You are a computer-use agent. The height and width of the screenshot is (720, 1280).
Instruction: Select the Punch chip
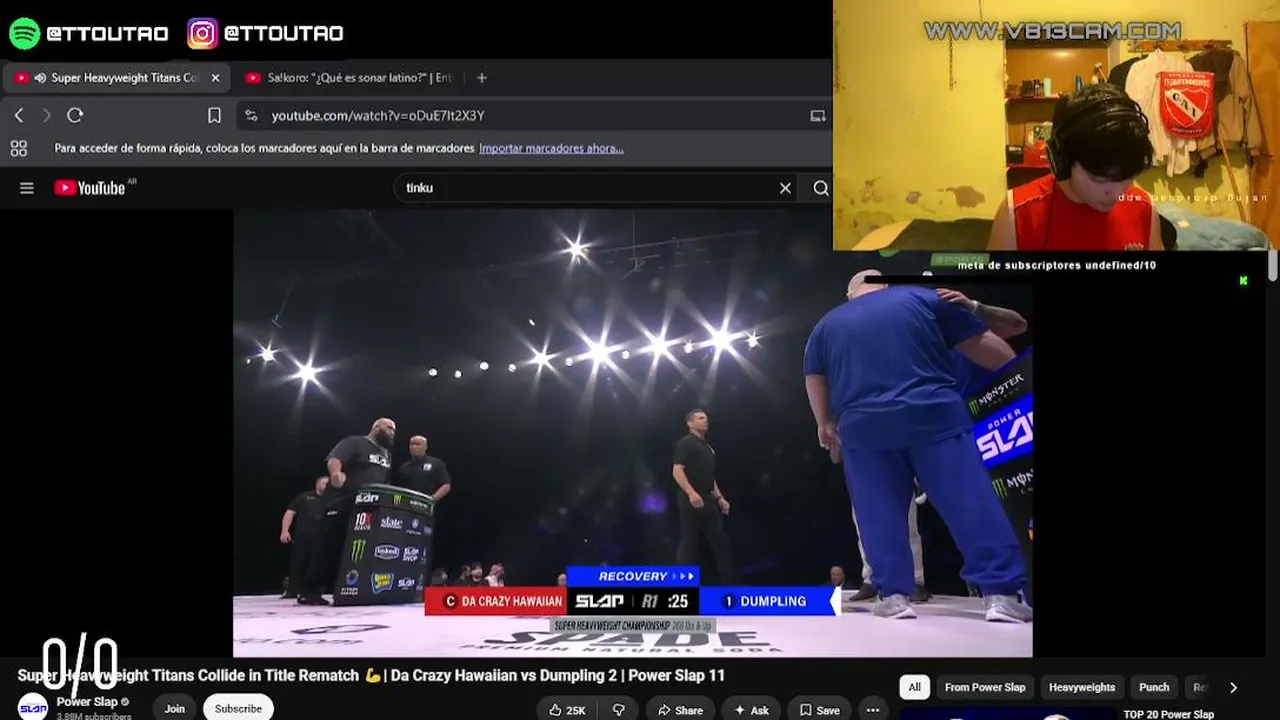point(1154,688)
